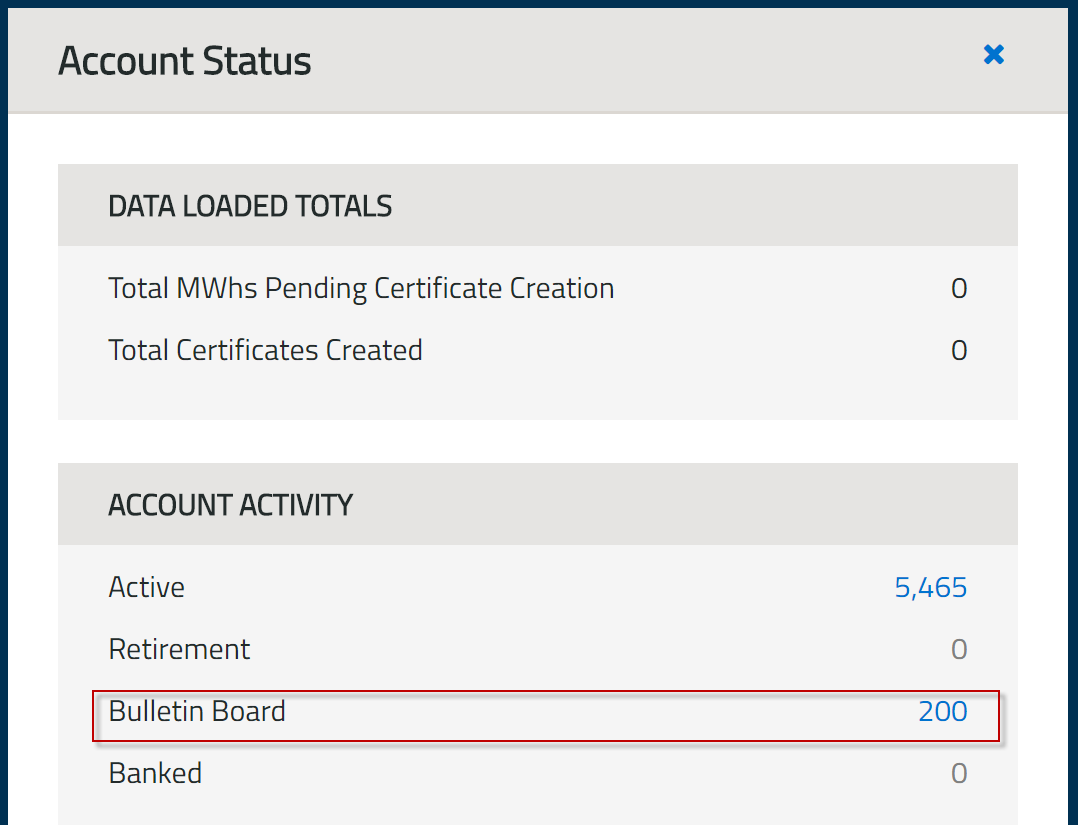
Task: Select the Account Status title text
Action: pos(185,61)
